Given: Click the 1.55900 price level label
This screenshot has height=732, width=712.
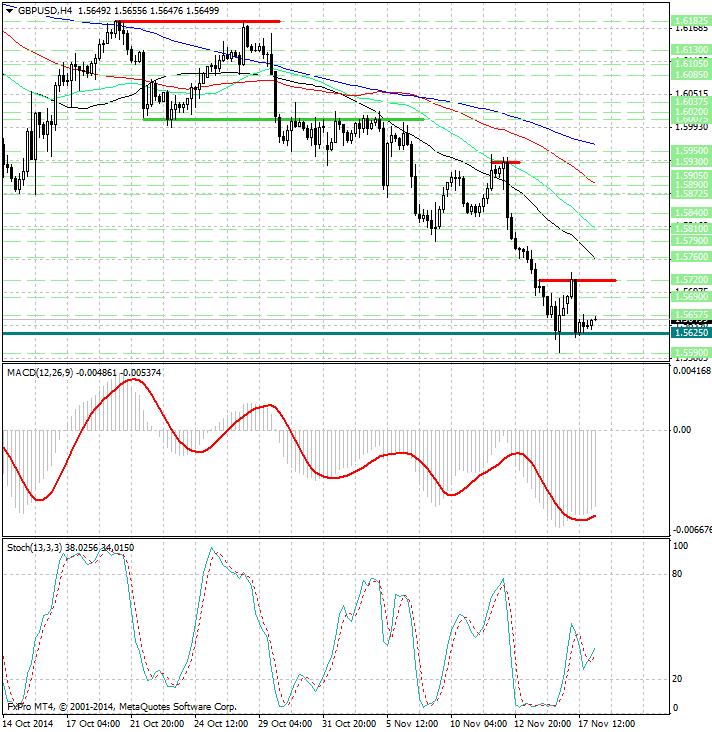Looking at the screenshot, I should [x=691, y=352].
